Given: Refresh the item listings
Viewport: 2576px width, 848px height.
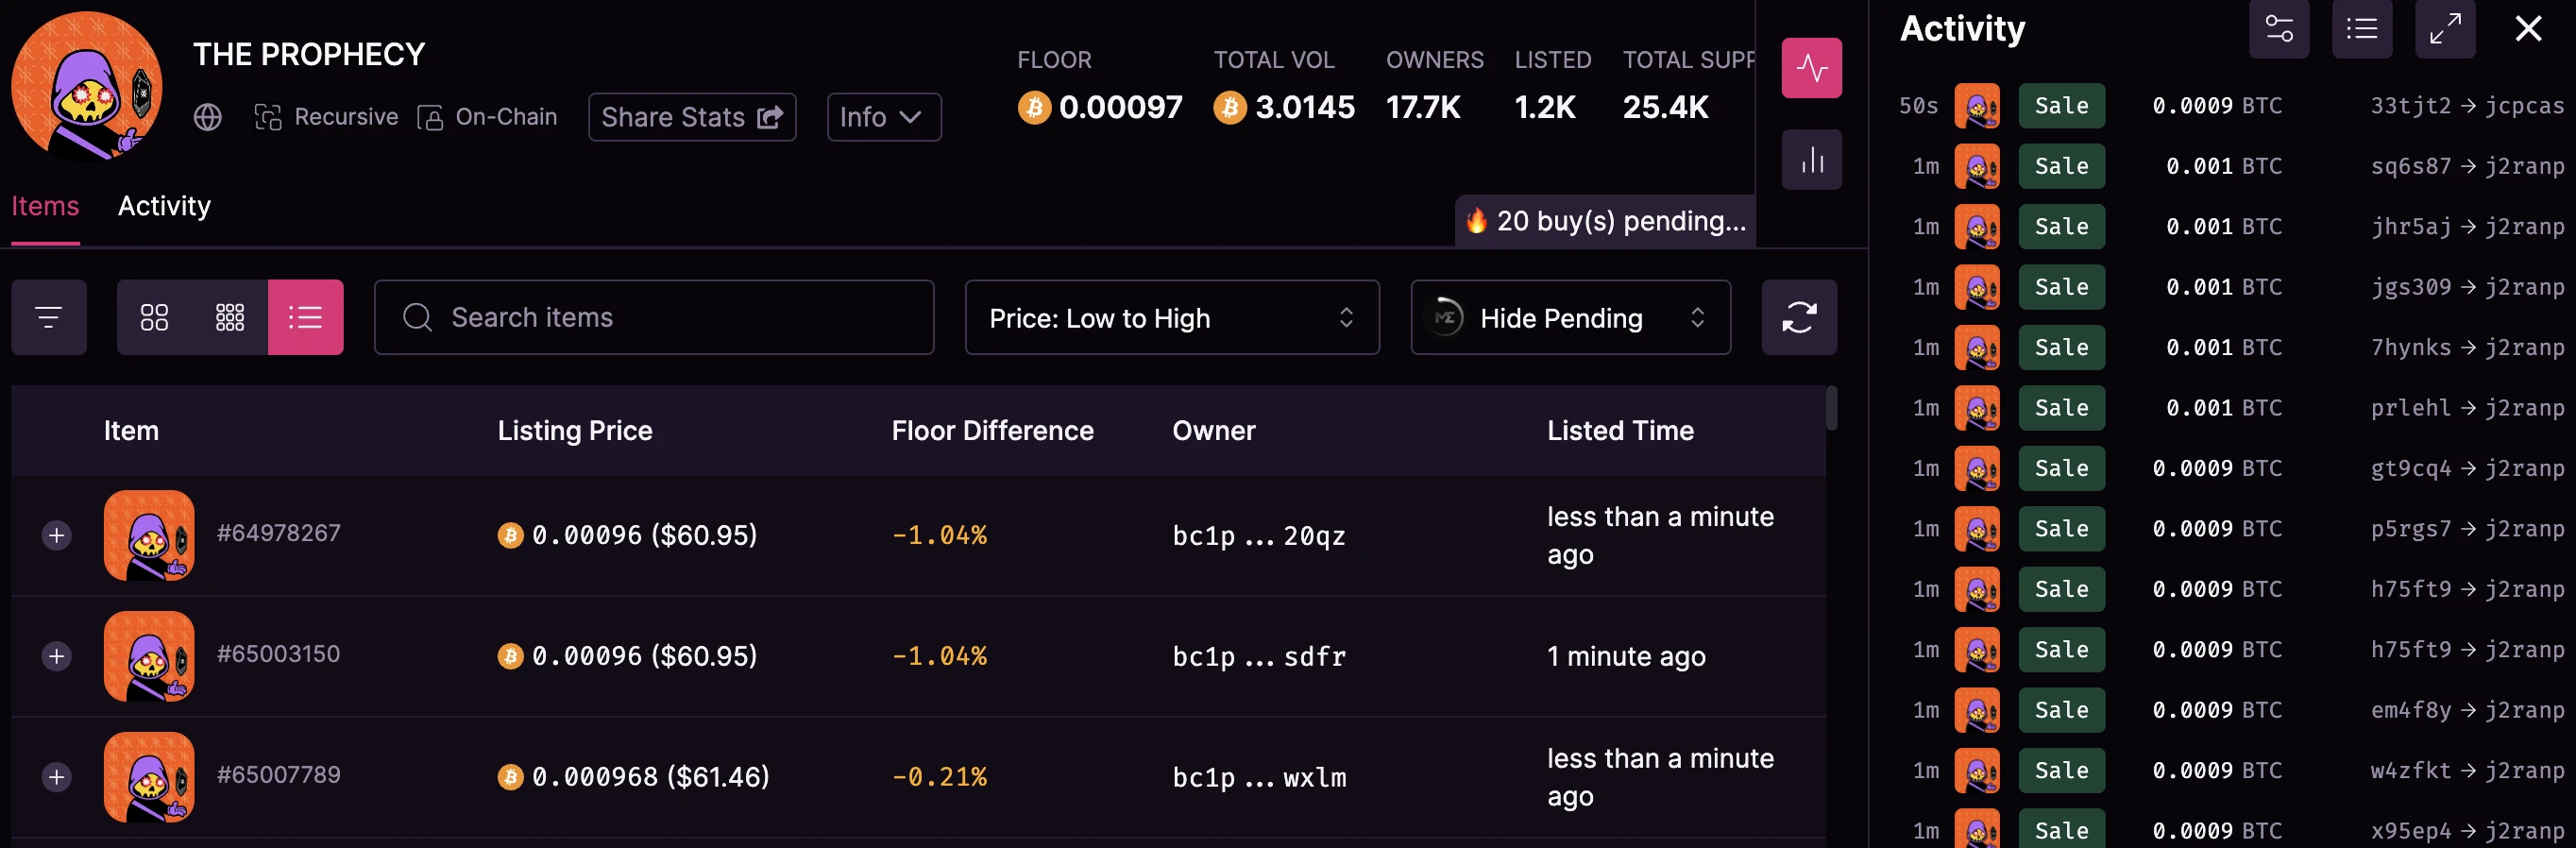Looking at the screenshot, I should 1798,318.
